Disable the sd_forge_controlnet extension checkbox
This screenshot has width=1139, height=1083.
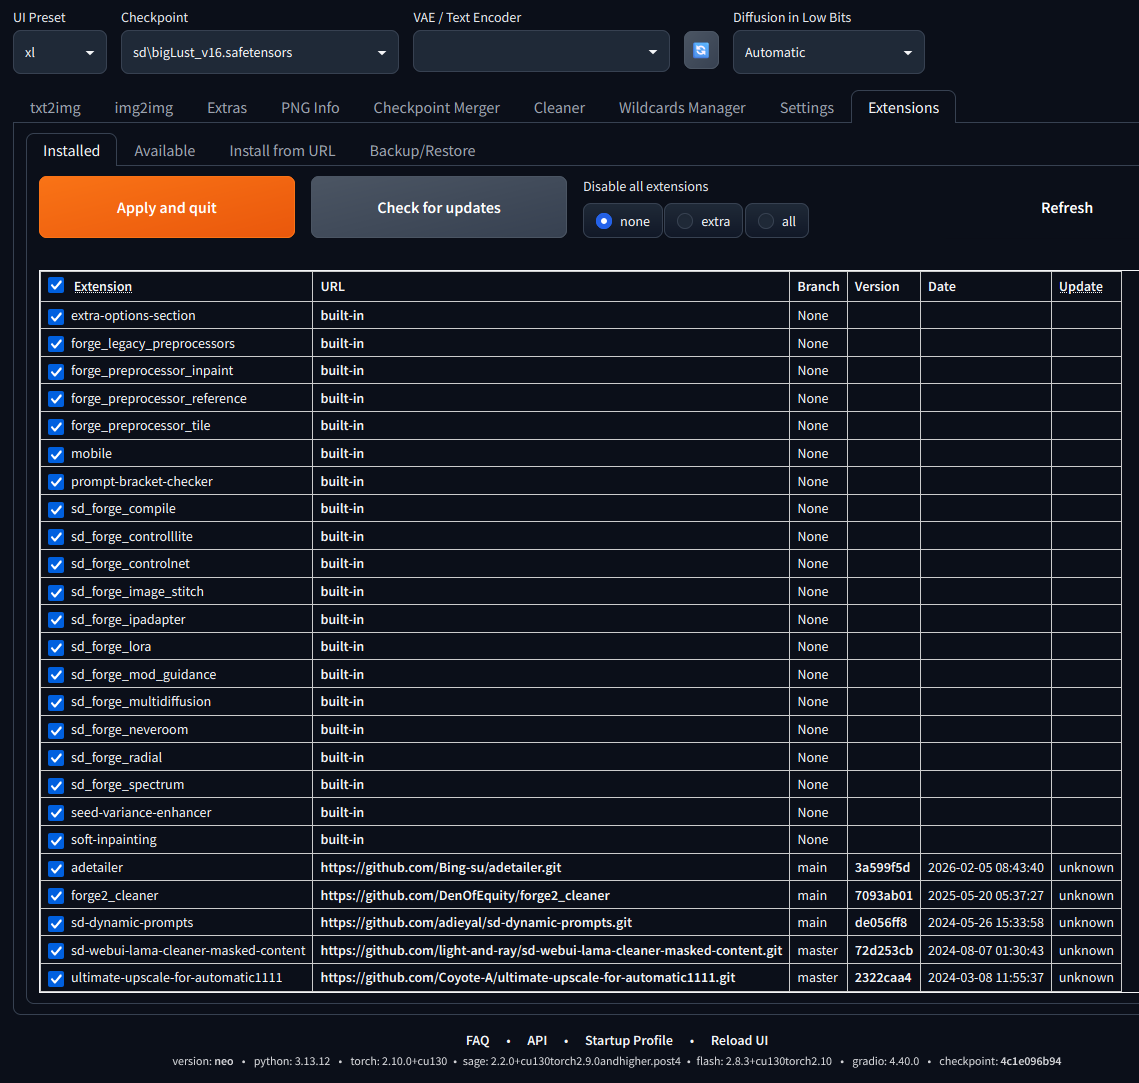pyautogui.click(x=56, y=564)
